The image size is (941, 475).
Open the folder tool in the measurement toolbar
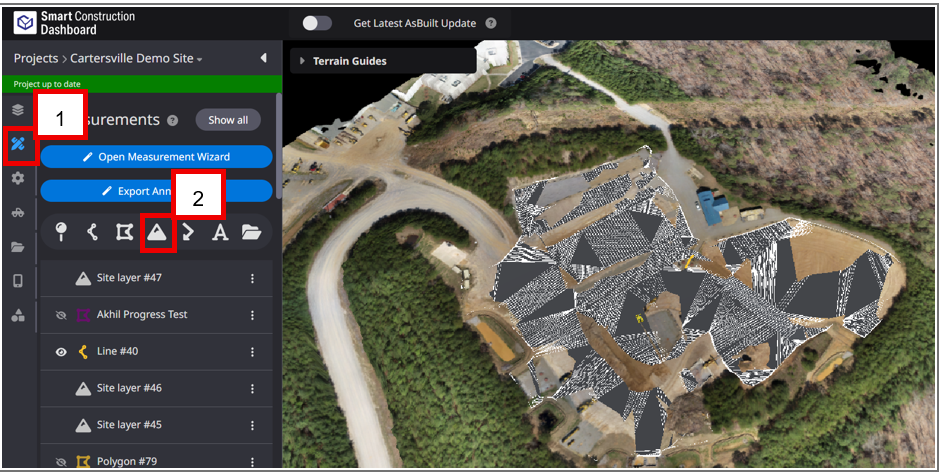(x=251, y=232)
